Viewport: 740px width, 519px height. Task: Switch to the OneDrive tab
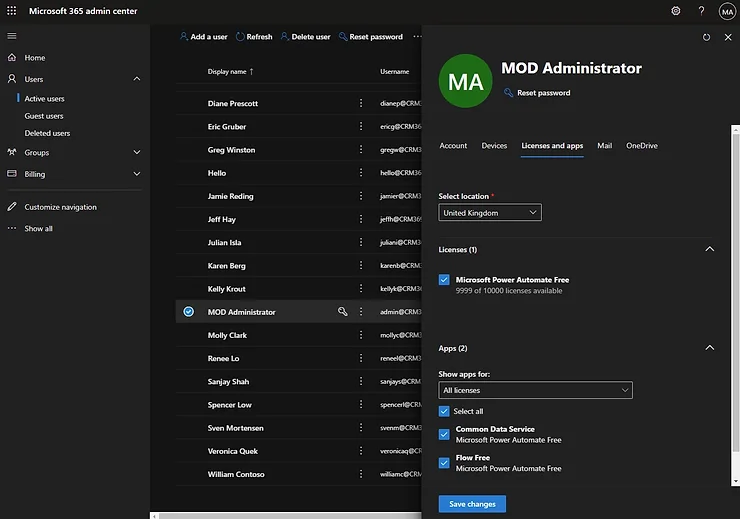pyautogui.click(x=642, y=146)
